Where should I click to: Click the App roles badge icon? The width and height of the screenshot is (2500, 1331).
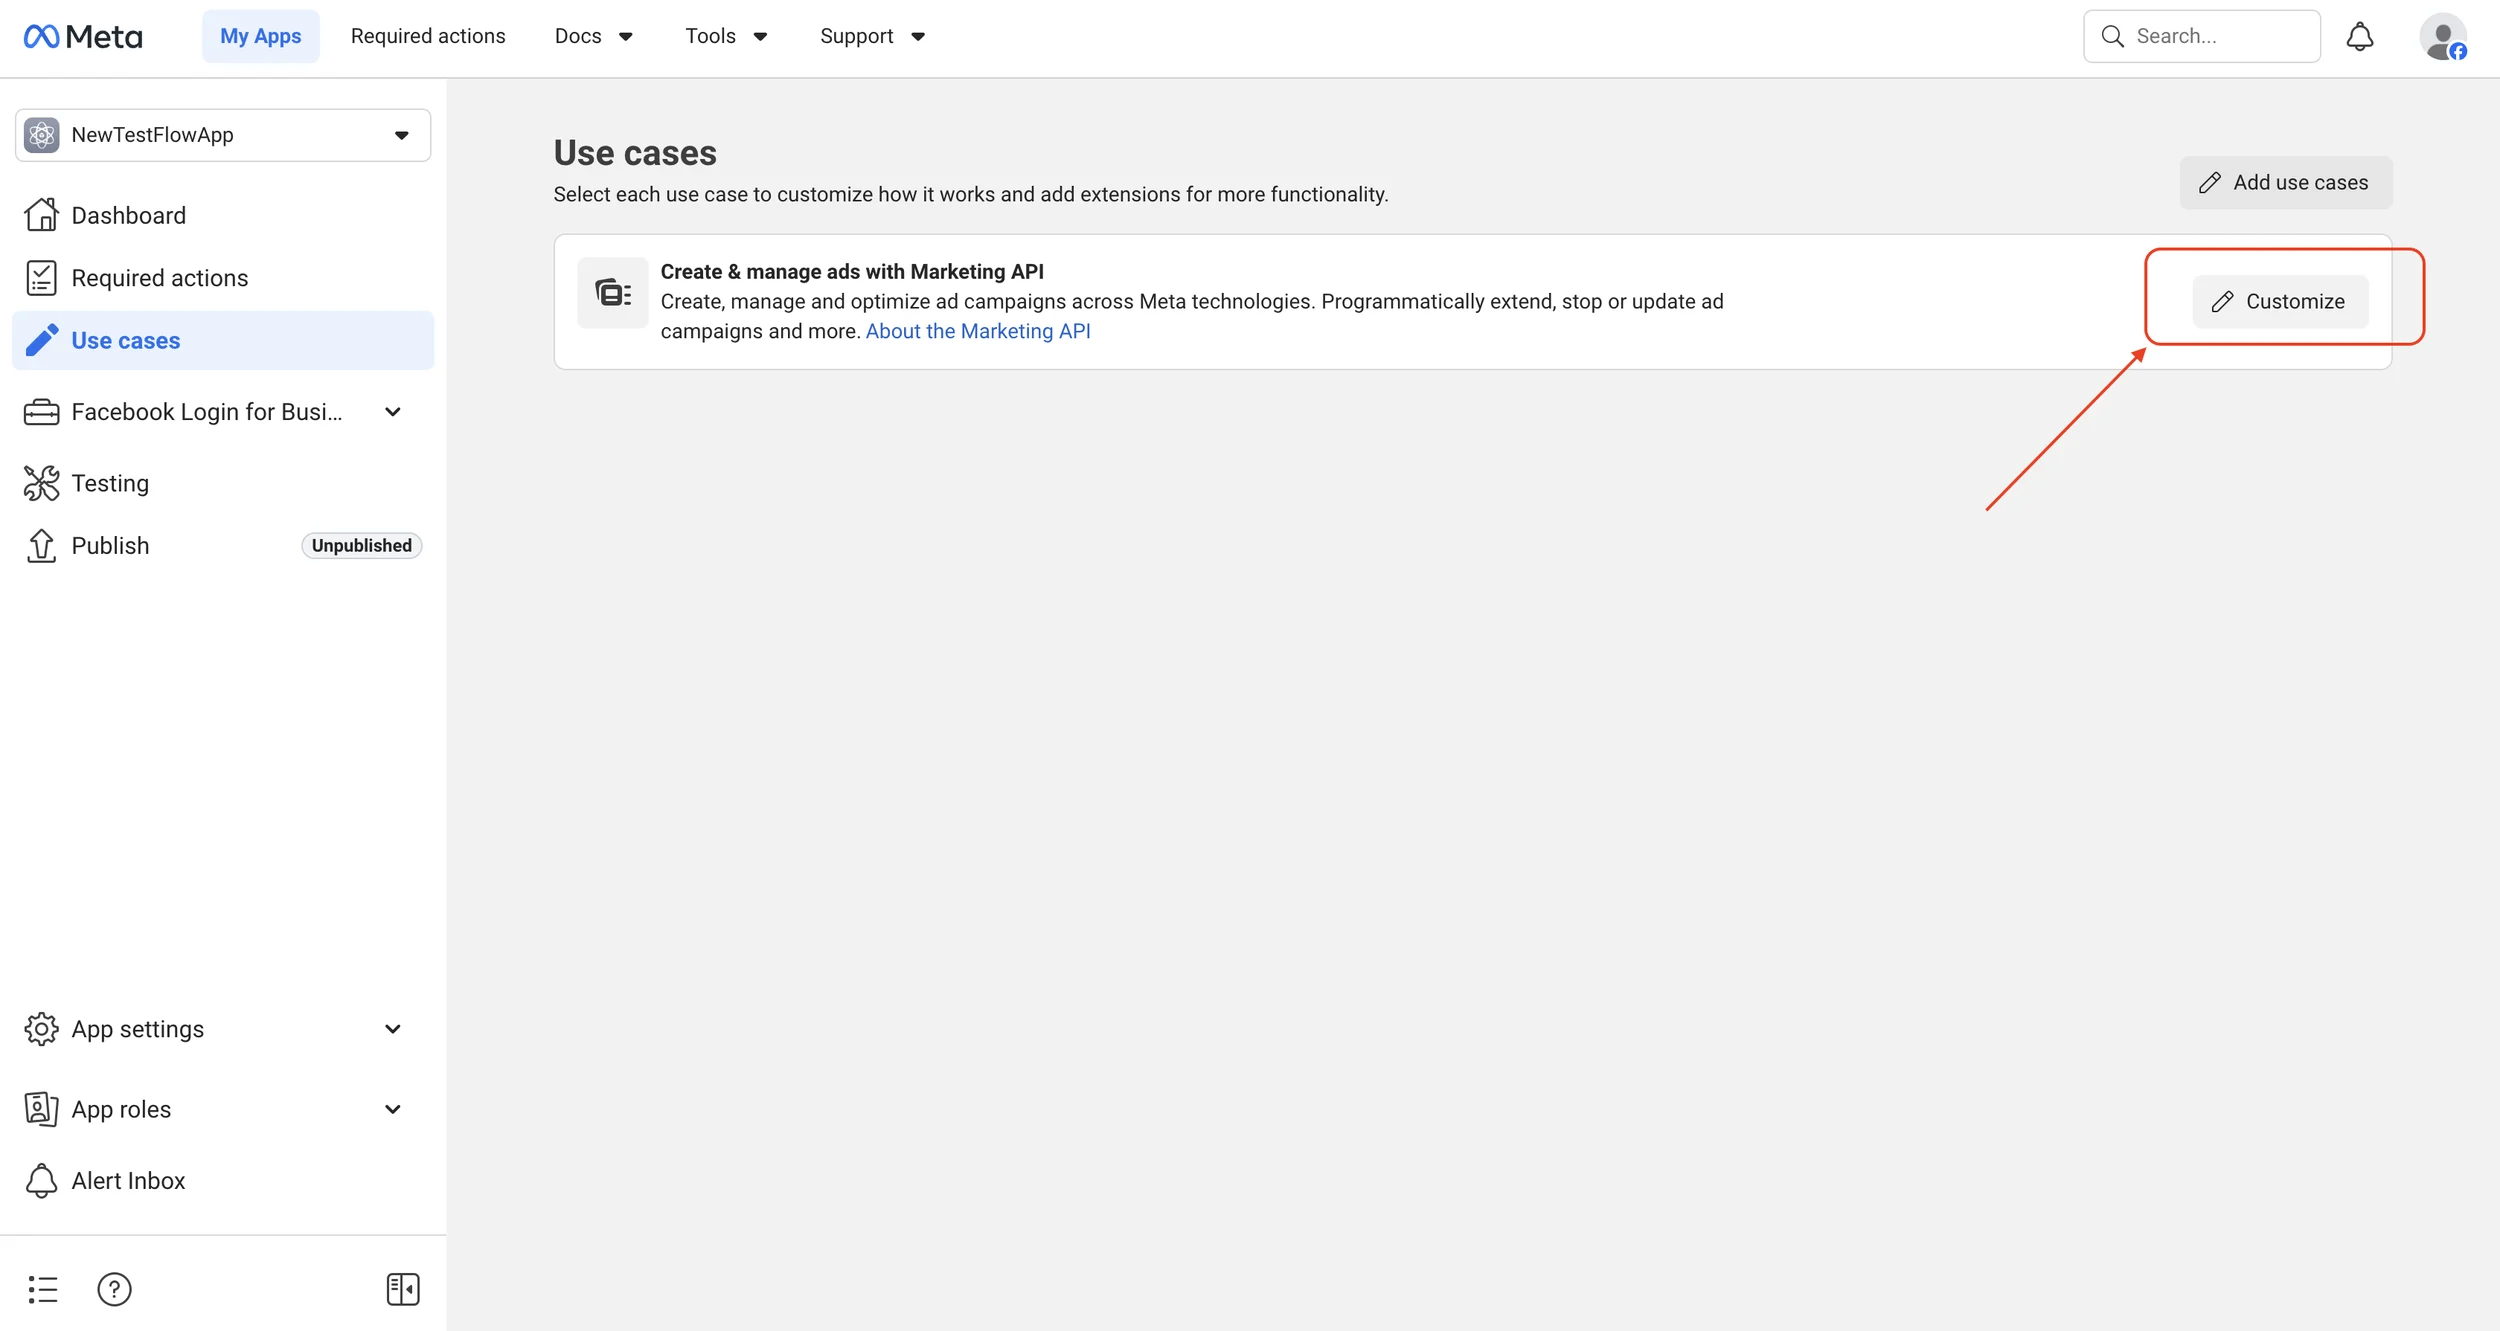pos(41,1109)
